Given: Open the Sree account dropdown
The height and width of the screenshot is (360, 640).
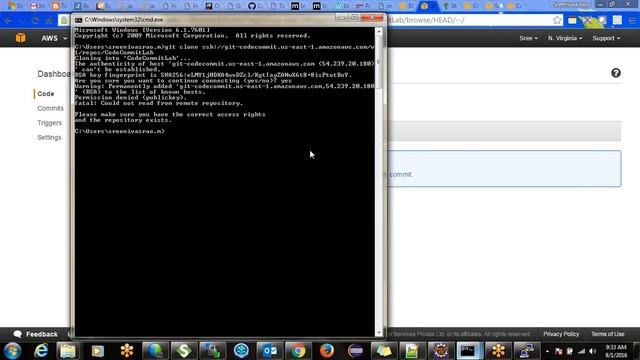Looking at the screenshot, I should [528, 38].
